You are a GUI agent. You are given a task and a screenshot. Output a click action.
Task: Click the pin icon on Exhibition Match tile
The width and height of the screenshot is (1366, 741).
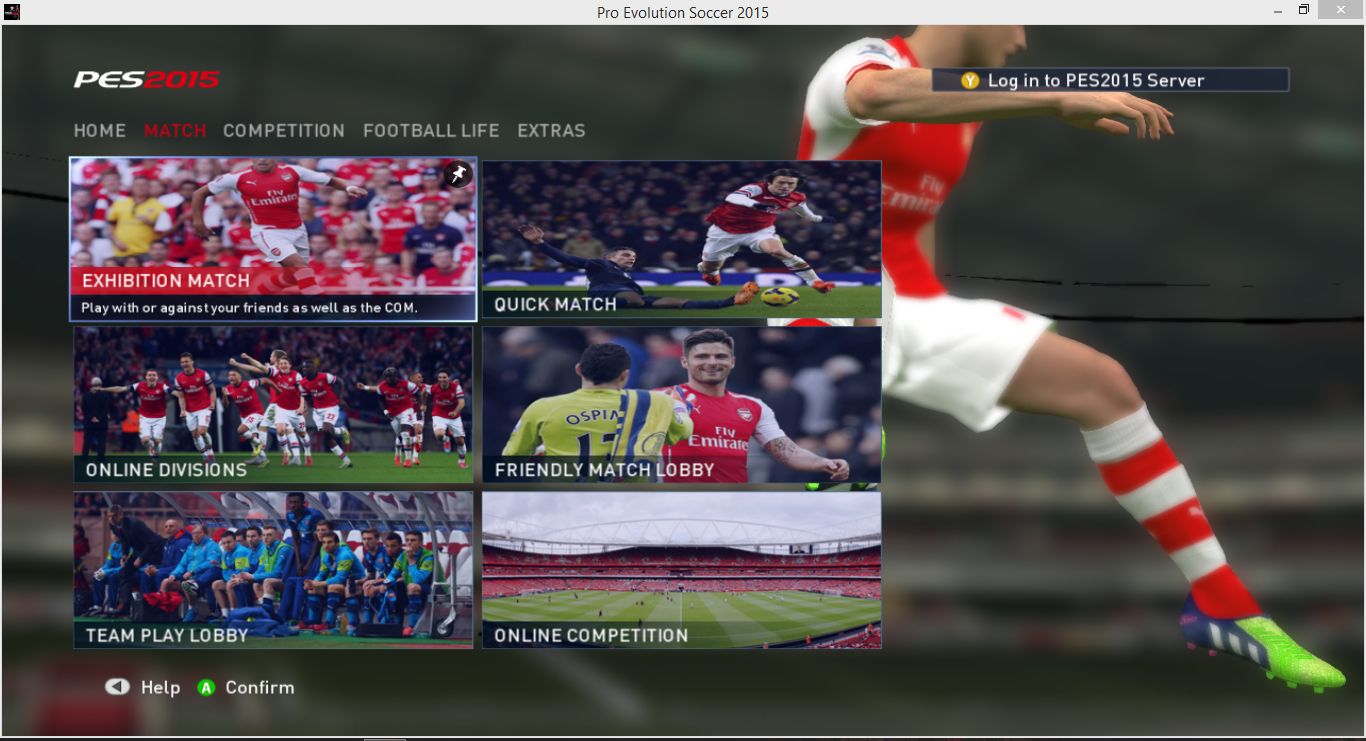(x=457, y=175)
